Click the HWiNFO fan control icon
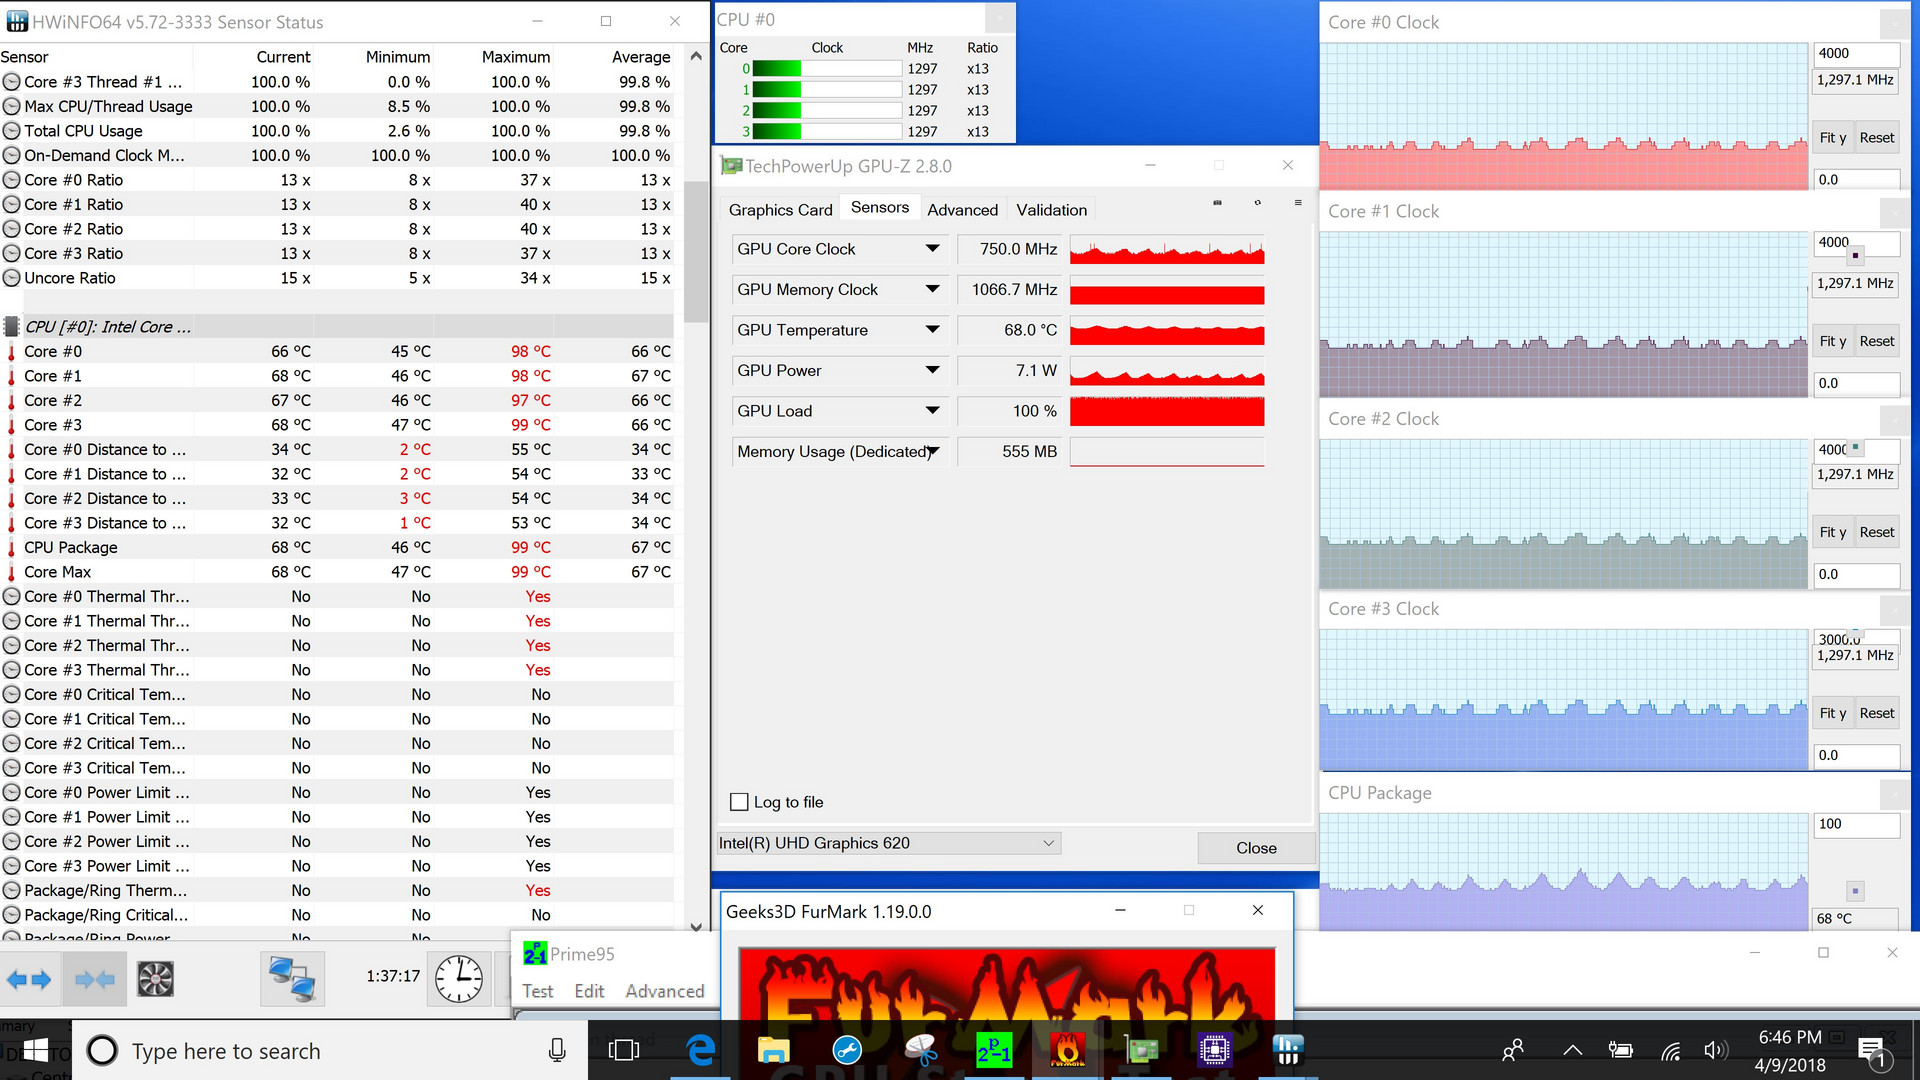 [155, 978]
